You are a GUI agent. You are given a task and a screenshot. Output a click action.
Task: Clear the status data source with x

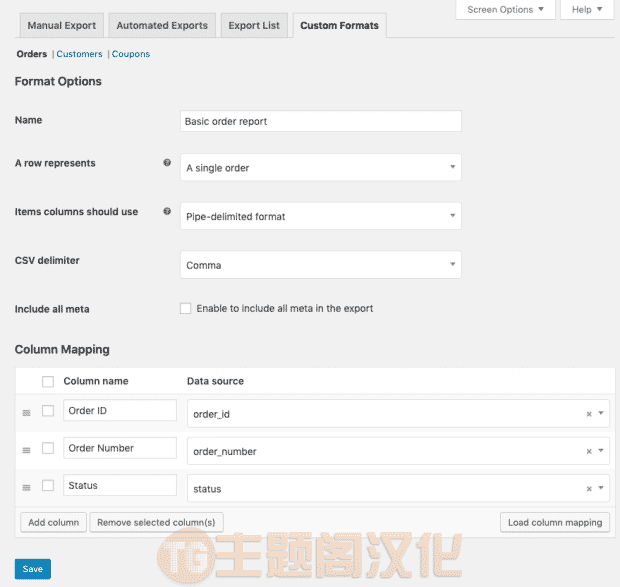(x=589, y=489)
